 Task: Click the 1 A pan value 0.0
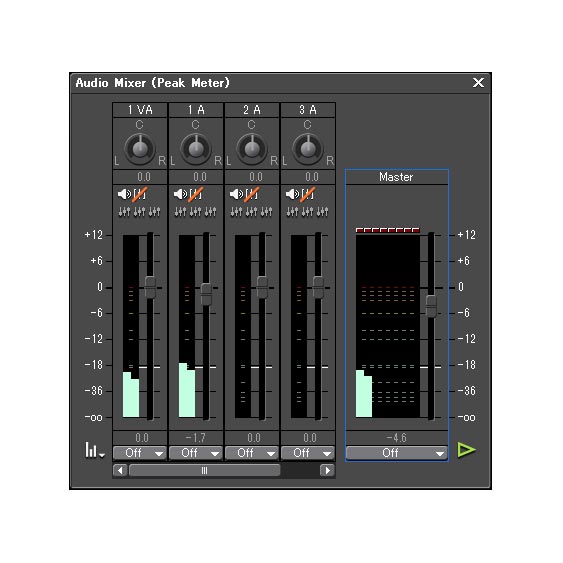pyautogui.click(x=200, y=177)
